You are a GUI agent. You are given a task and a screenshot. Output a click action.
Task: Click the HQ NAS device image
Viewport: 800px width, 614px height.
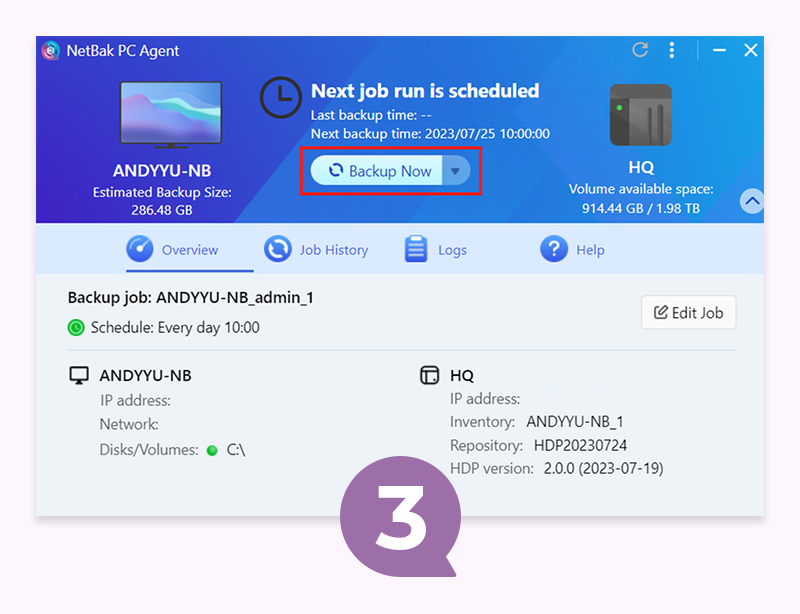(x=640, y=115)
